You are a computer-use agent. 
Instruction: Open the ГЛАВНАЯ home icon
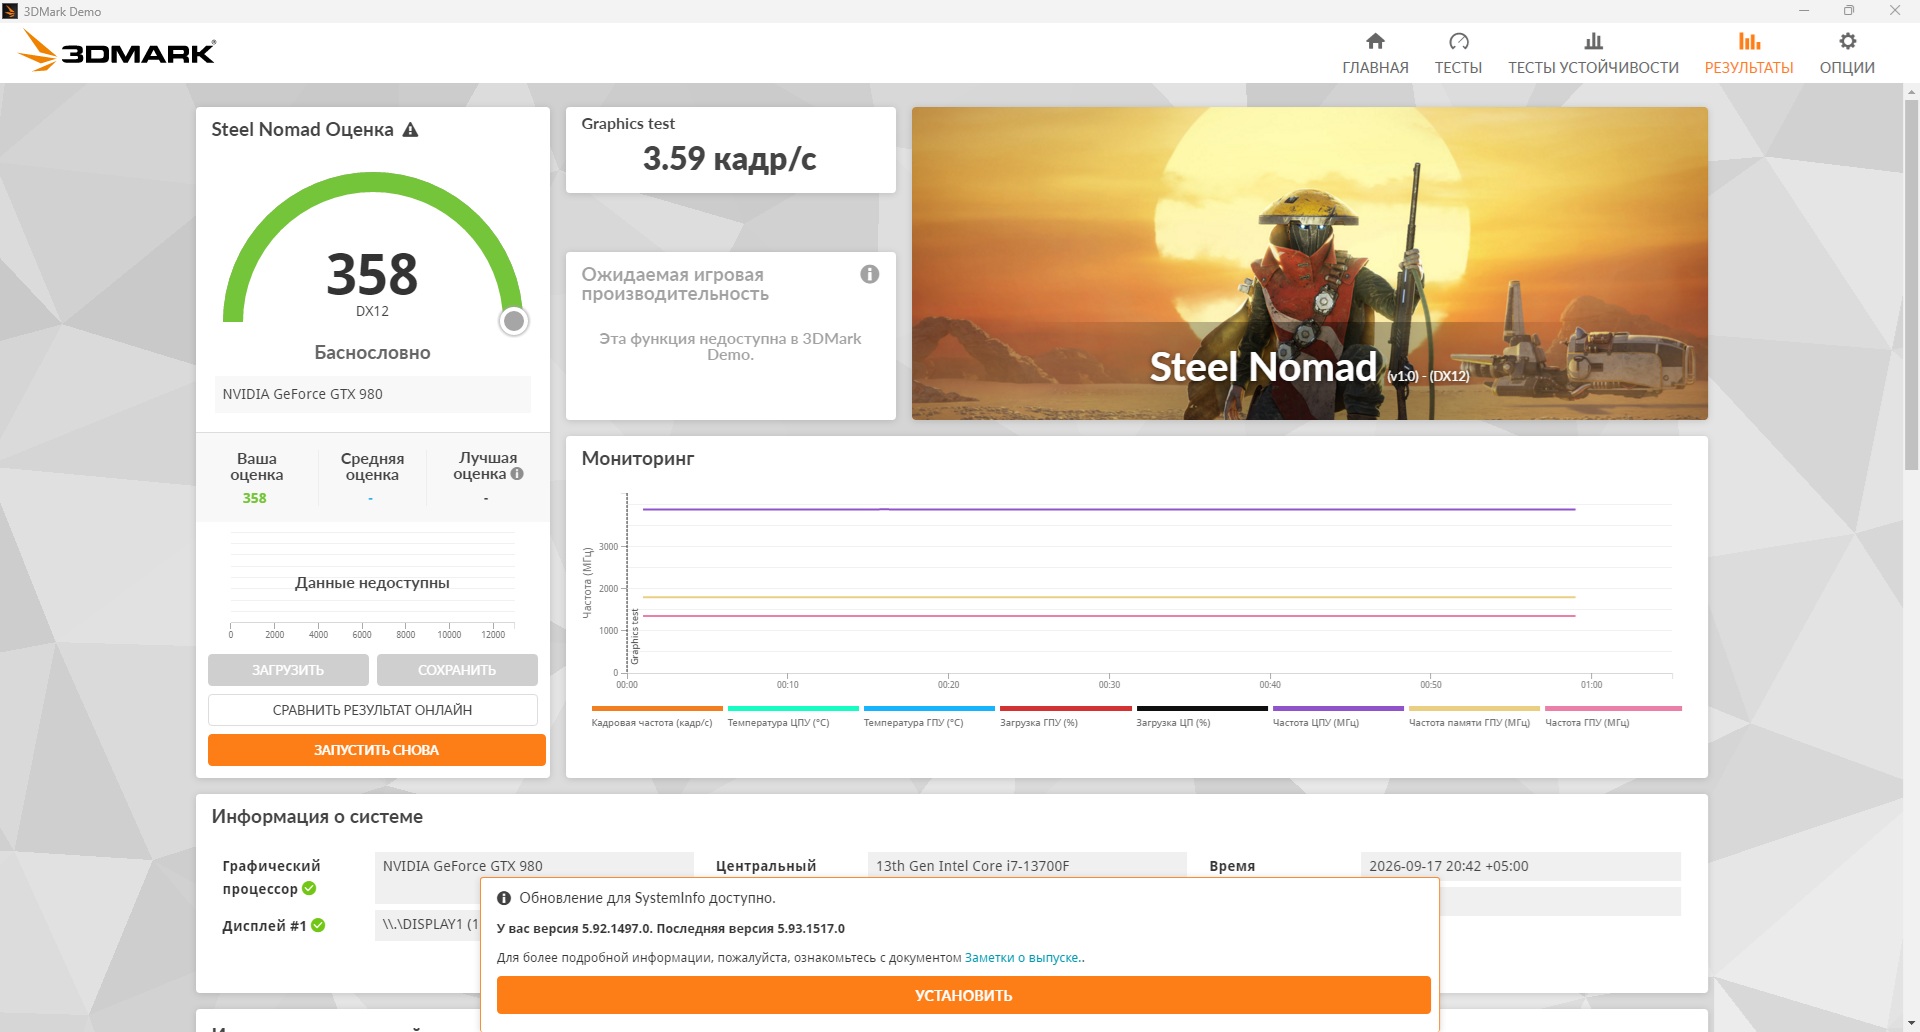[x=1375, y=41]
